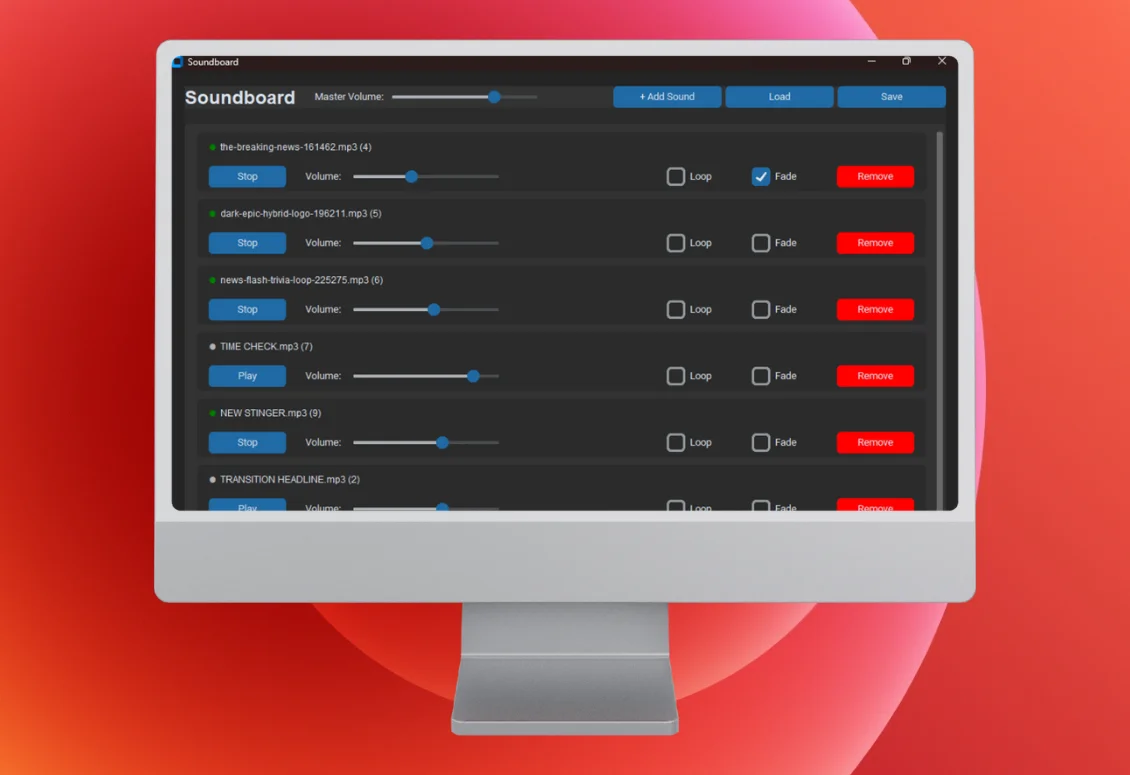Screen dimensions: 1130x775
Task: Click the green status dot beside dark-epic-hybrid-logo-196211.mp3
Action: [213, 213]
